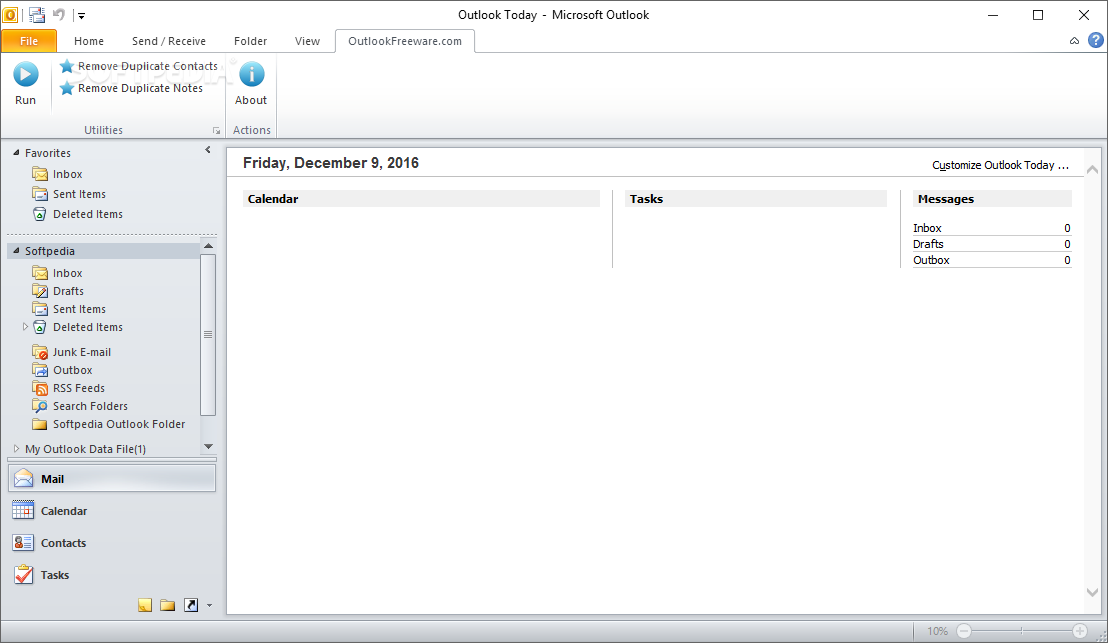Click the 10% zoom level indicator

(938, 631)
